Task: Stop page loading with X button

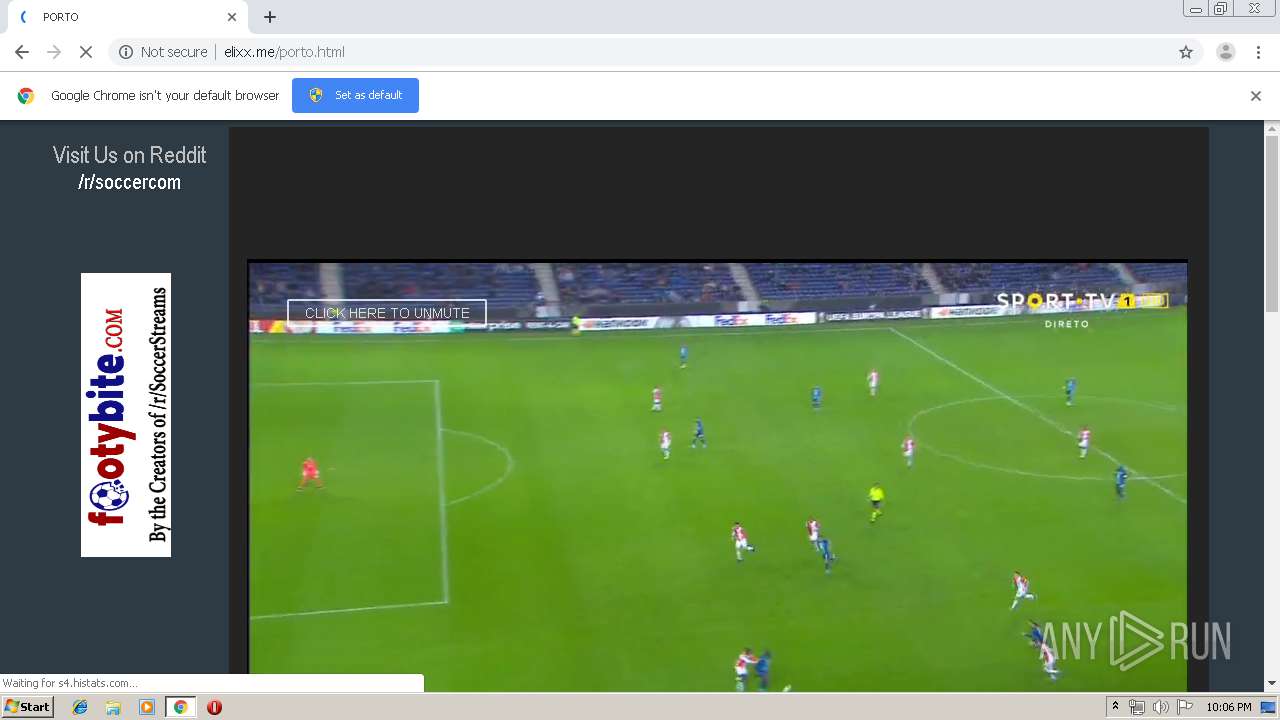Action: [86, 52]
